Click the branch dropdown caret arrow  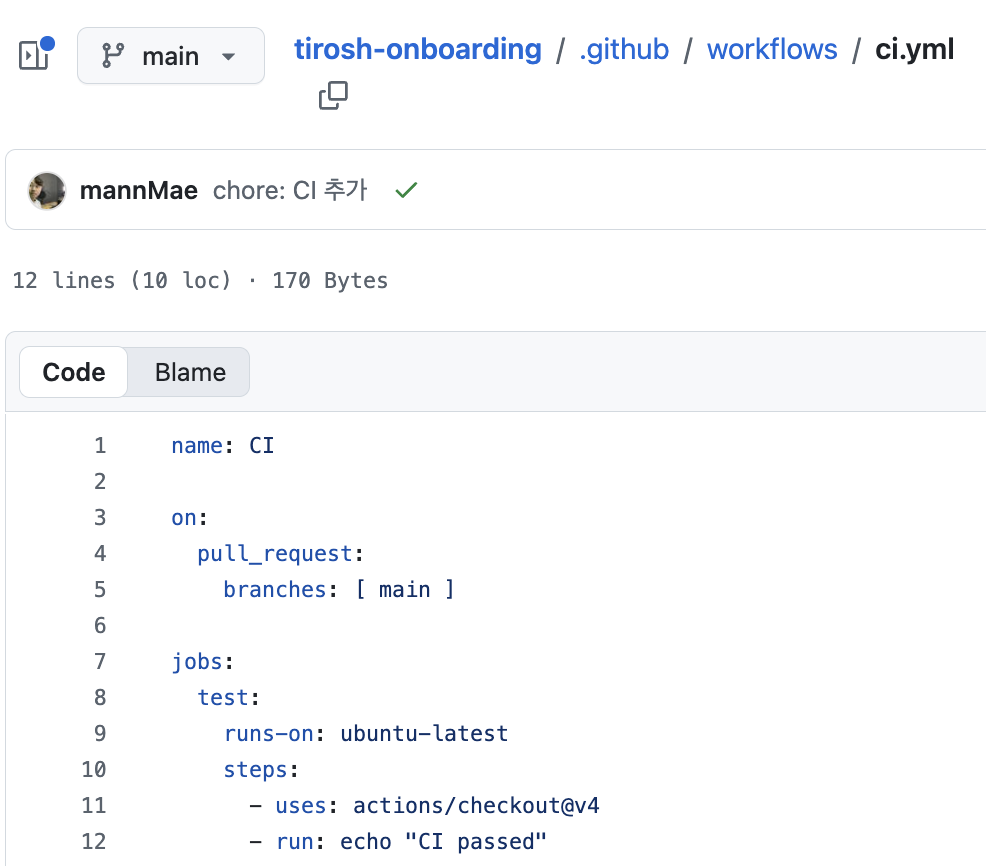click(229, 57)
